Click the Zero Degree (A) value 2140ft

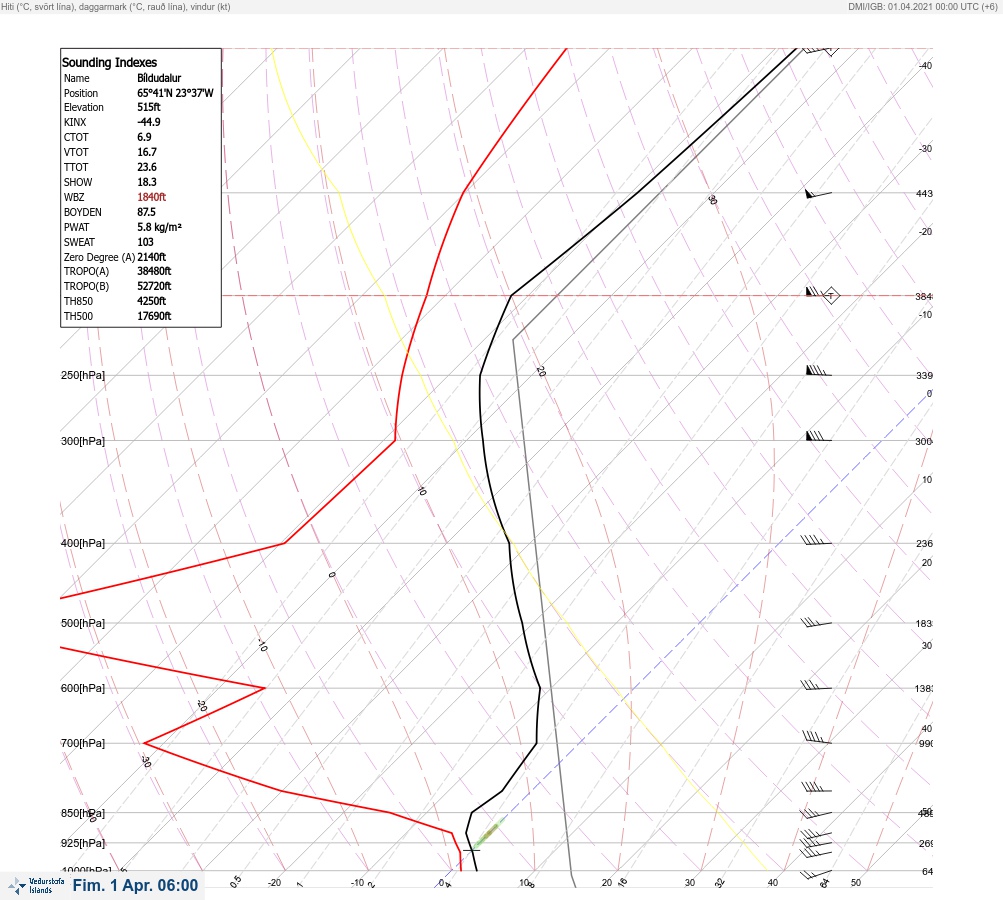click(x=152, y=257)
